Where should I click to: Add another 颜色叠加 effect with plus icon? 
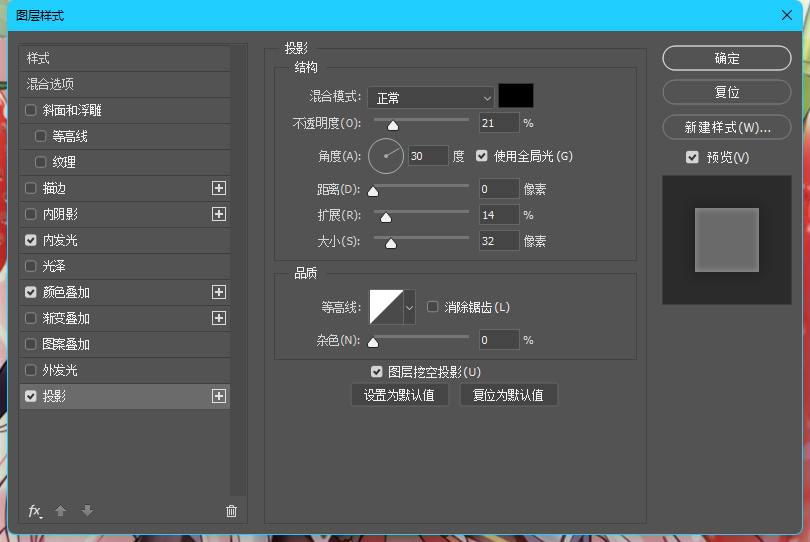pyautogui.click(x=219, y=292)
